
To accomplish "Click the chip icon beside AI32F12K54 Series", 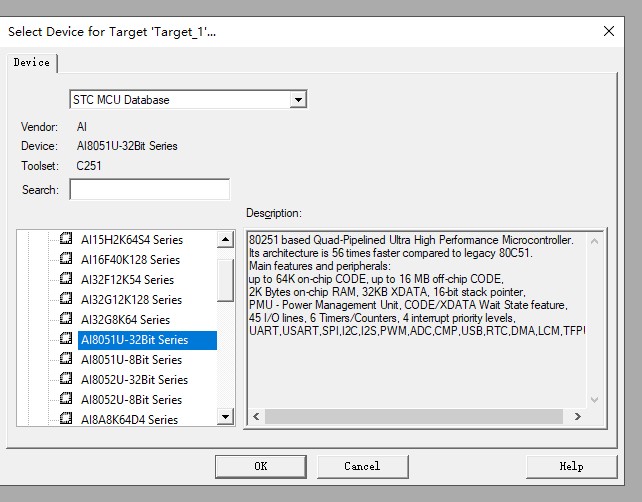I will pyautogui.click(x=66, y=278).
